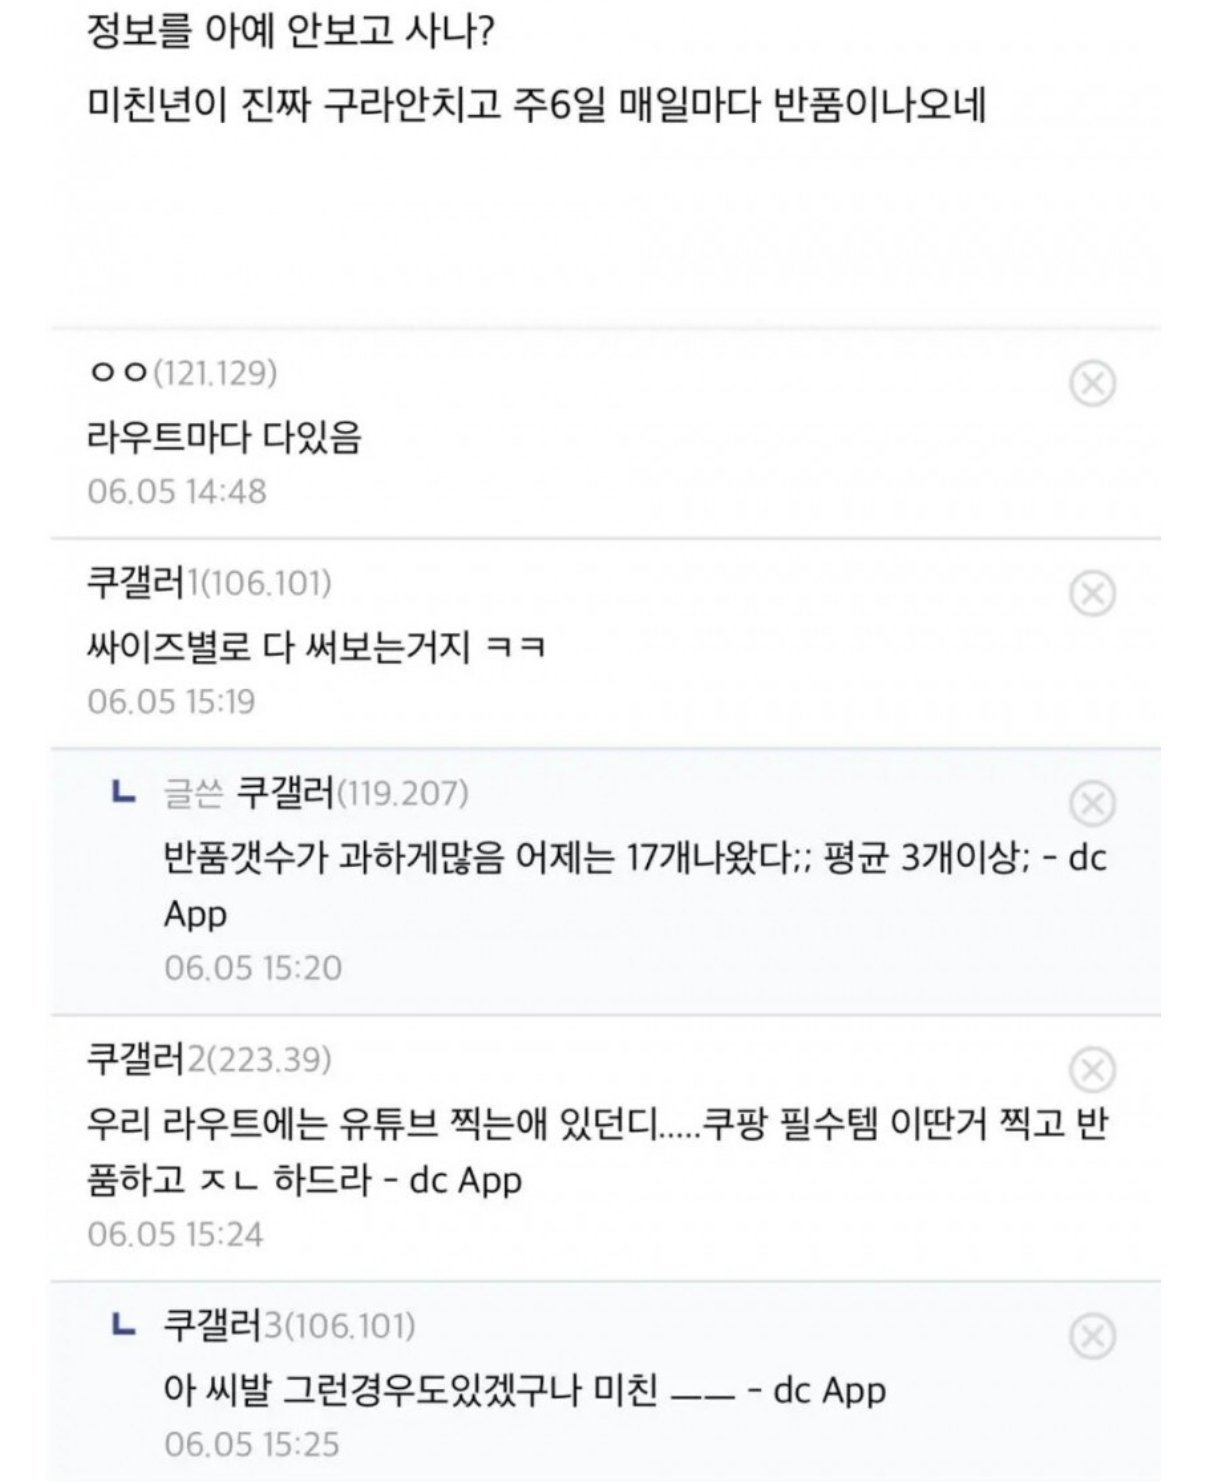
Task: Click comment 싸이즈별로 다 써보는거지 ㅋㅋ
Action: 317,647
